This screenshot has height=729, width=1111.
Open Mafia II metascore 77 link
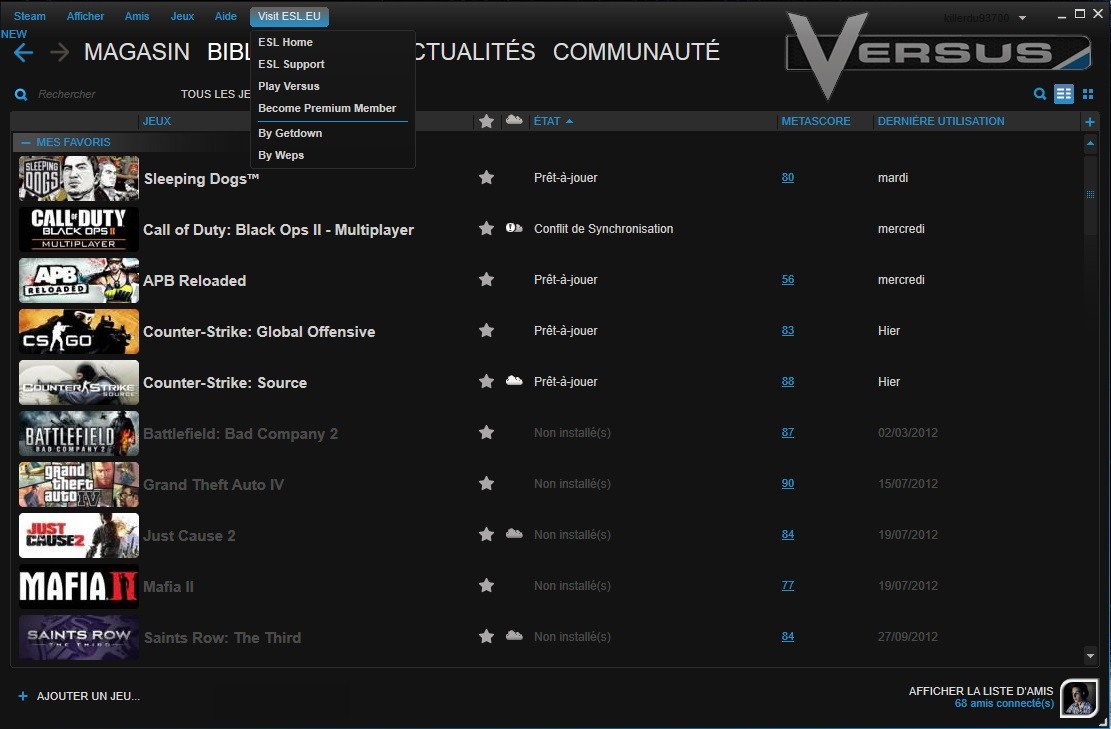click(x=788, y=585)
